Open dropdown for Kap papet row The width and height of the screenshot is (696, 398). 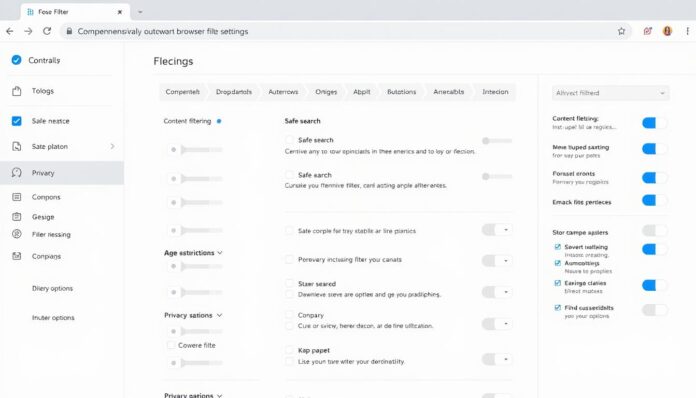pyautogui.click(x=506, y=359)
